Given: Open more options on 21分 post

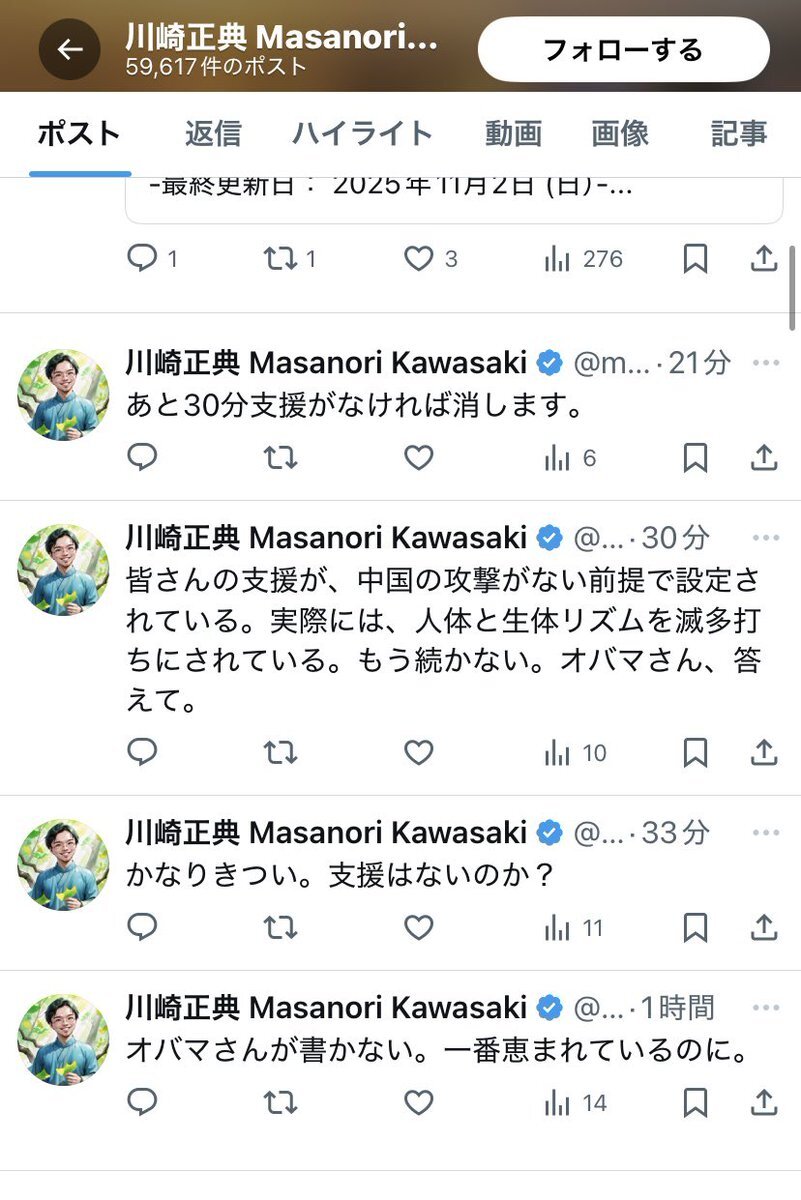Looking at the screenshot, I should [x=766, y=363].
